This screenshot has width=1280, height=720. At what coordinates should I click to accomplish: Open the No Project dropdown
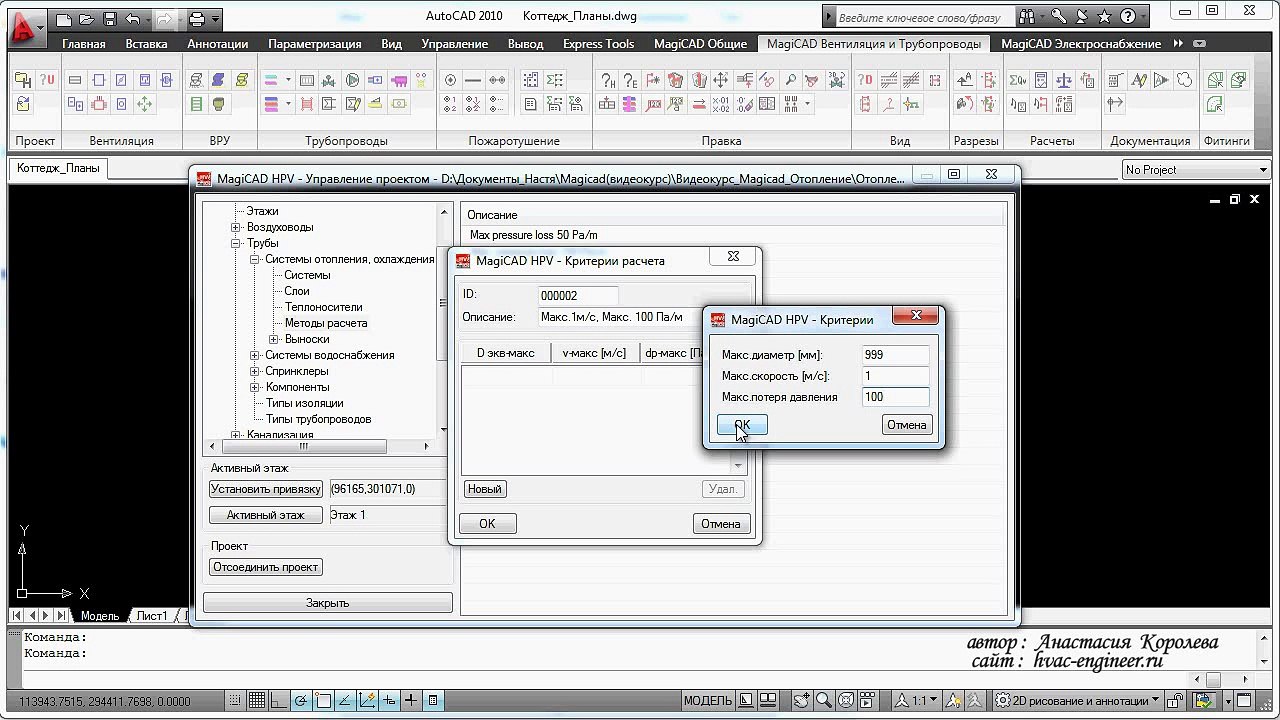[x=1195, y=170]
